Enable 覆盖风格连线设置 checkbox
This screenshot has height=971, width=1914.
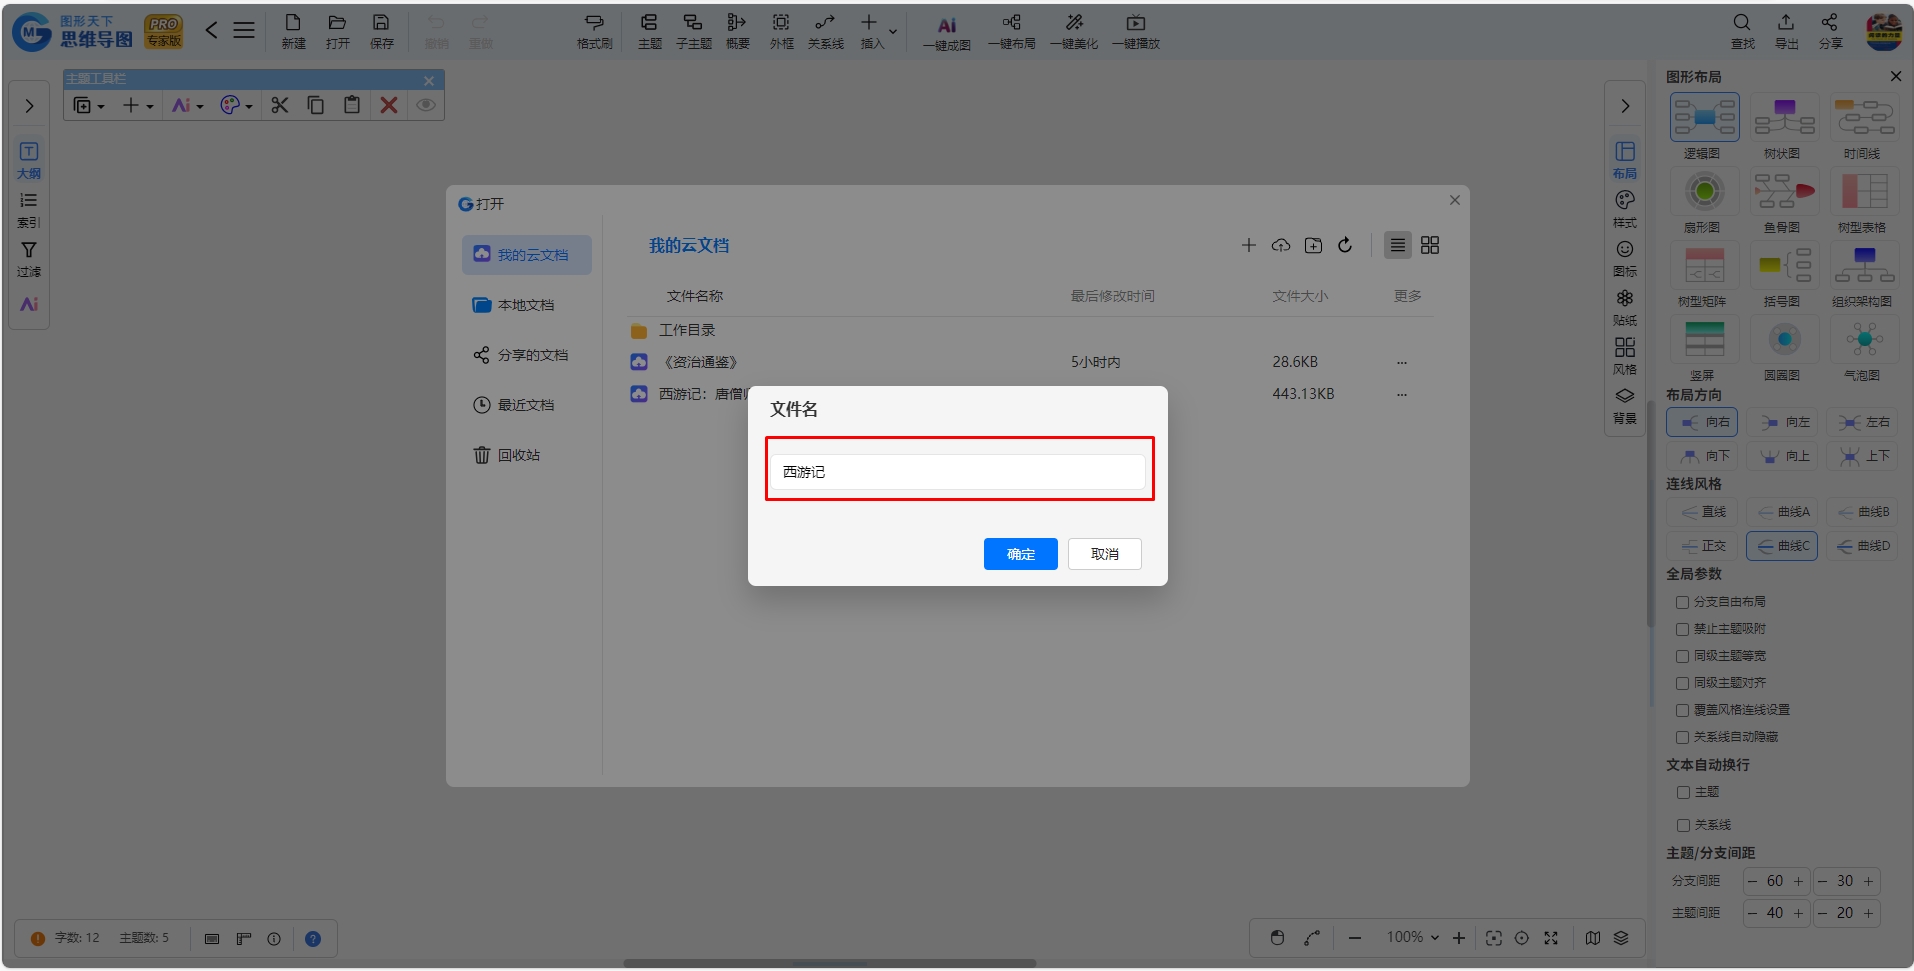tap(1682, 710)
